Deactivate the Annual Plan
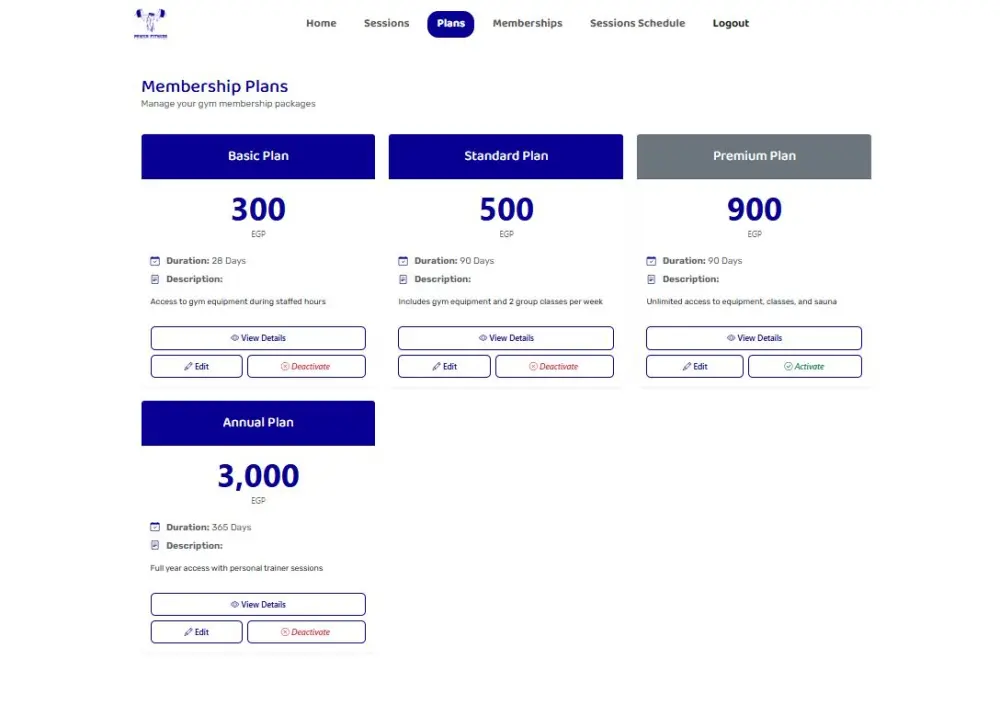 [x=306, y=631]
